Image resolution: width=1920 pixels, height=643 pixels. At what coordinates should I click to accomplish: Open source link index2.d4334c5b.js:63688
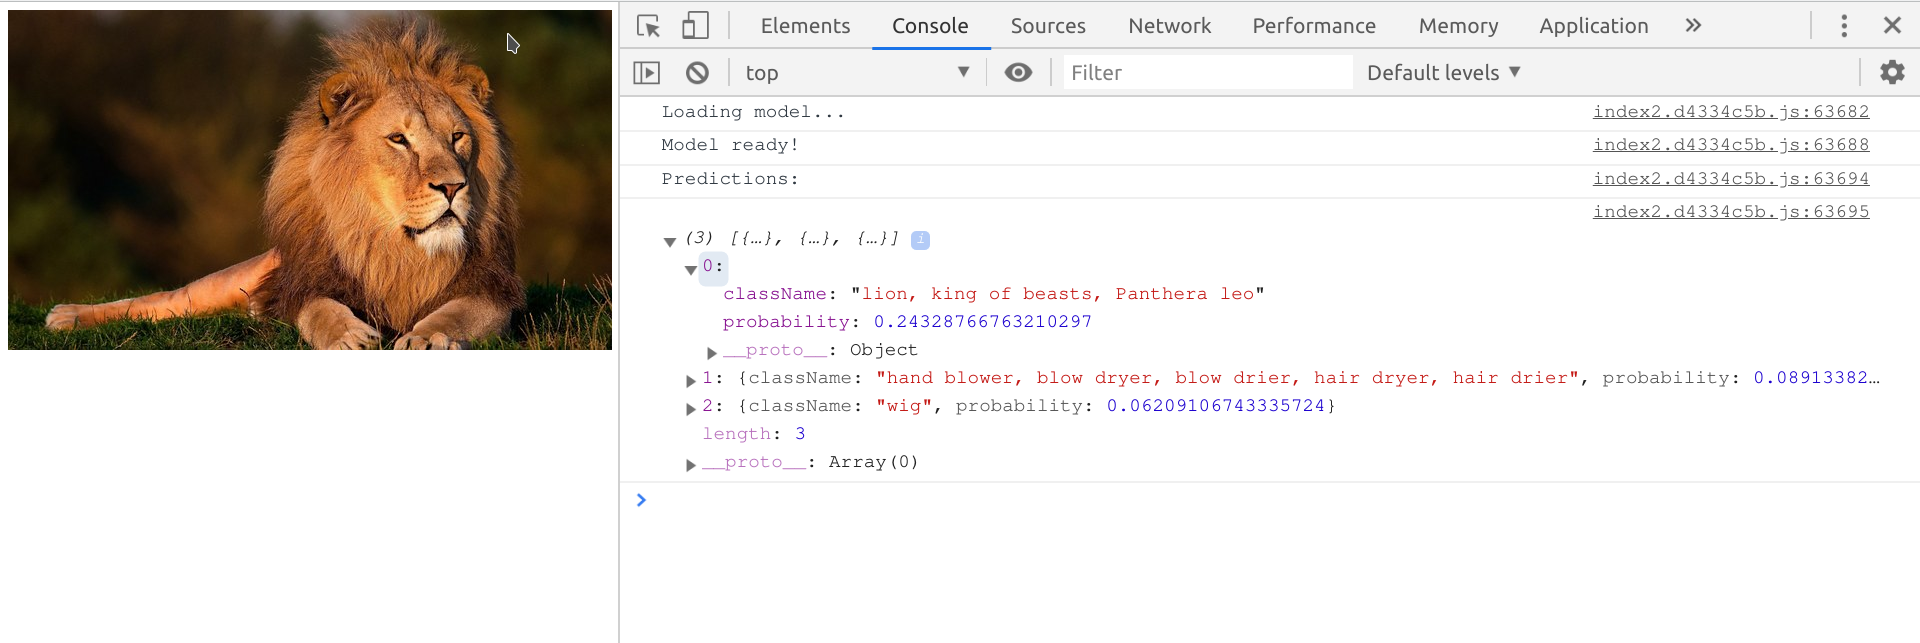(1731, 144)
